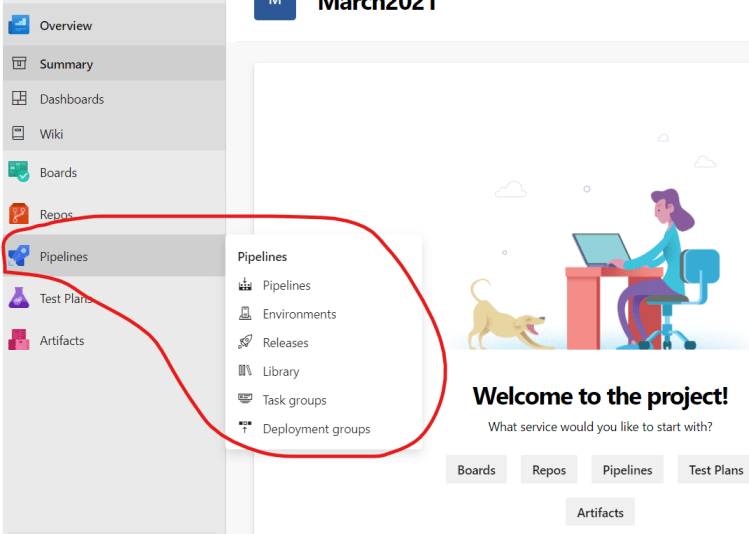Open the Repos hub label

[x=56, y=214]
